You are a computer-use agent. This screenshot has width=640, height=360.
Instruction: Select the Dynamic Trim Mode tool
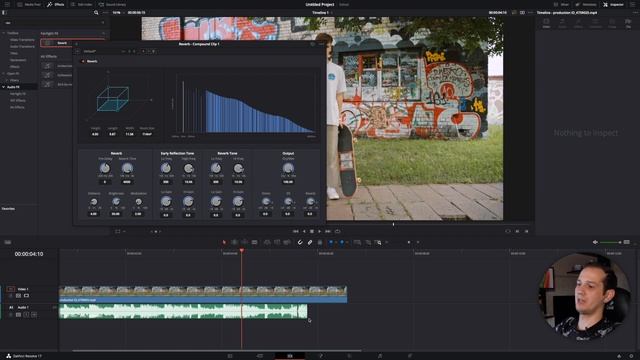pyautogui.click(x=244, y=242)
